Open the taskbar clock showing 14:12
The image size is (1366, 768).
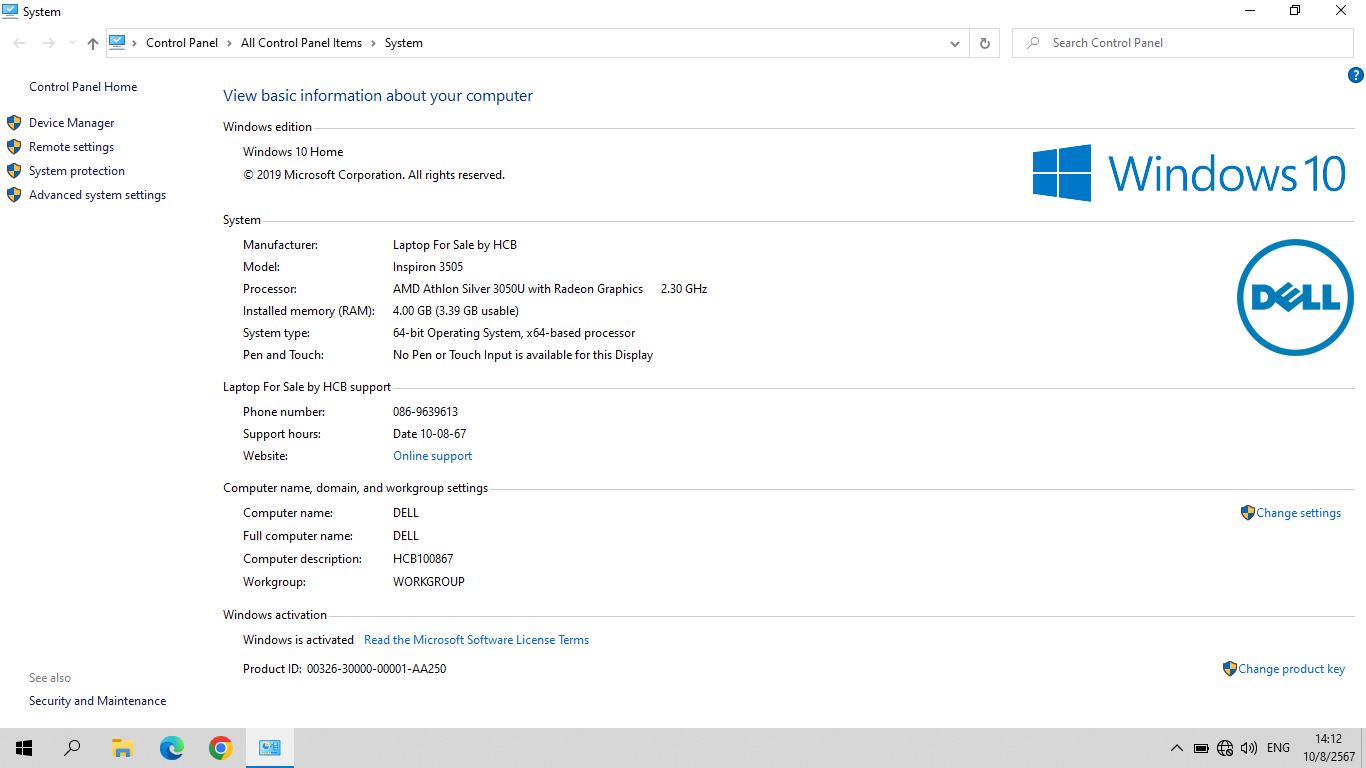coord(1329,748)
